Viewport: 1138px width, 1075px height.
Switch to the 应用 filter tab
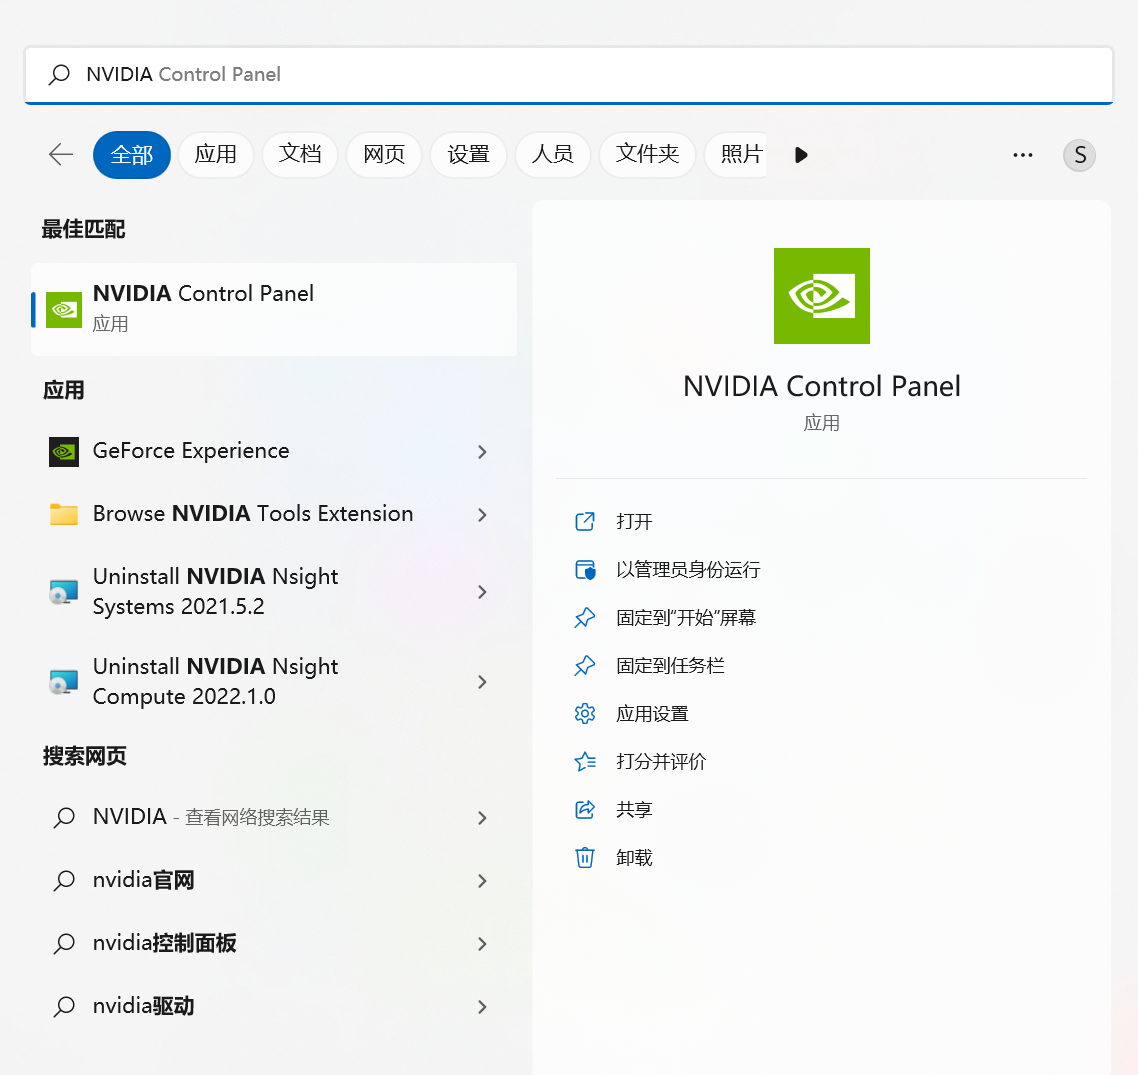point(216,155)
